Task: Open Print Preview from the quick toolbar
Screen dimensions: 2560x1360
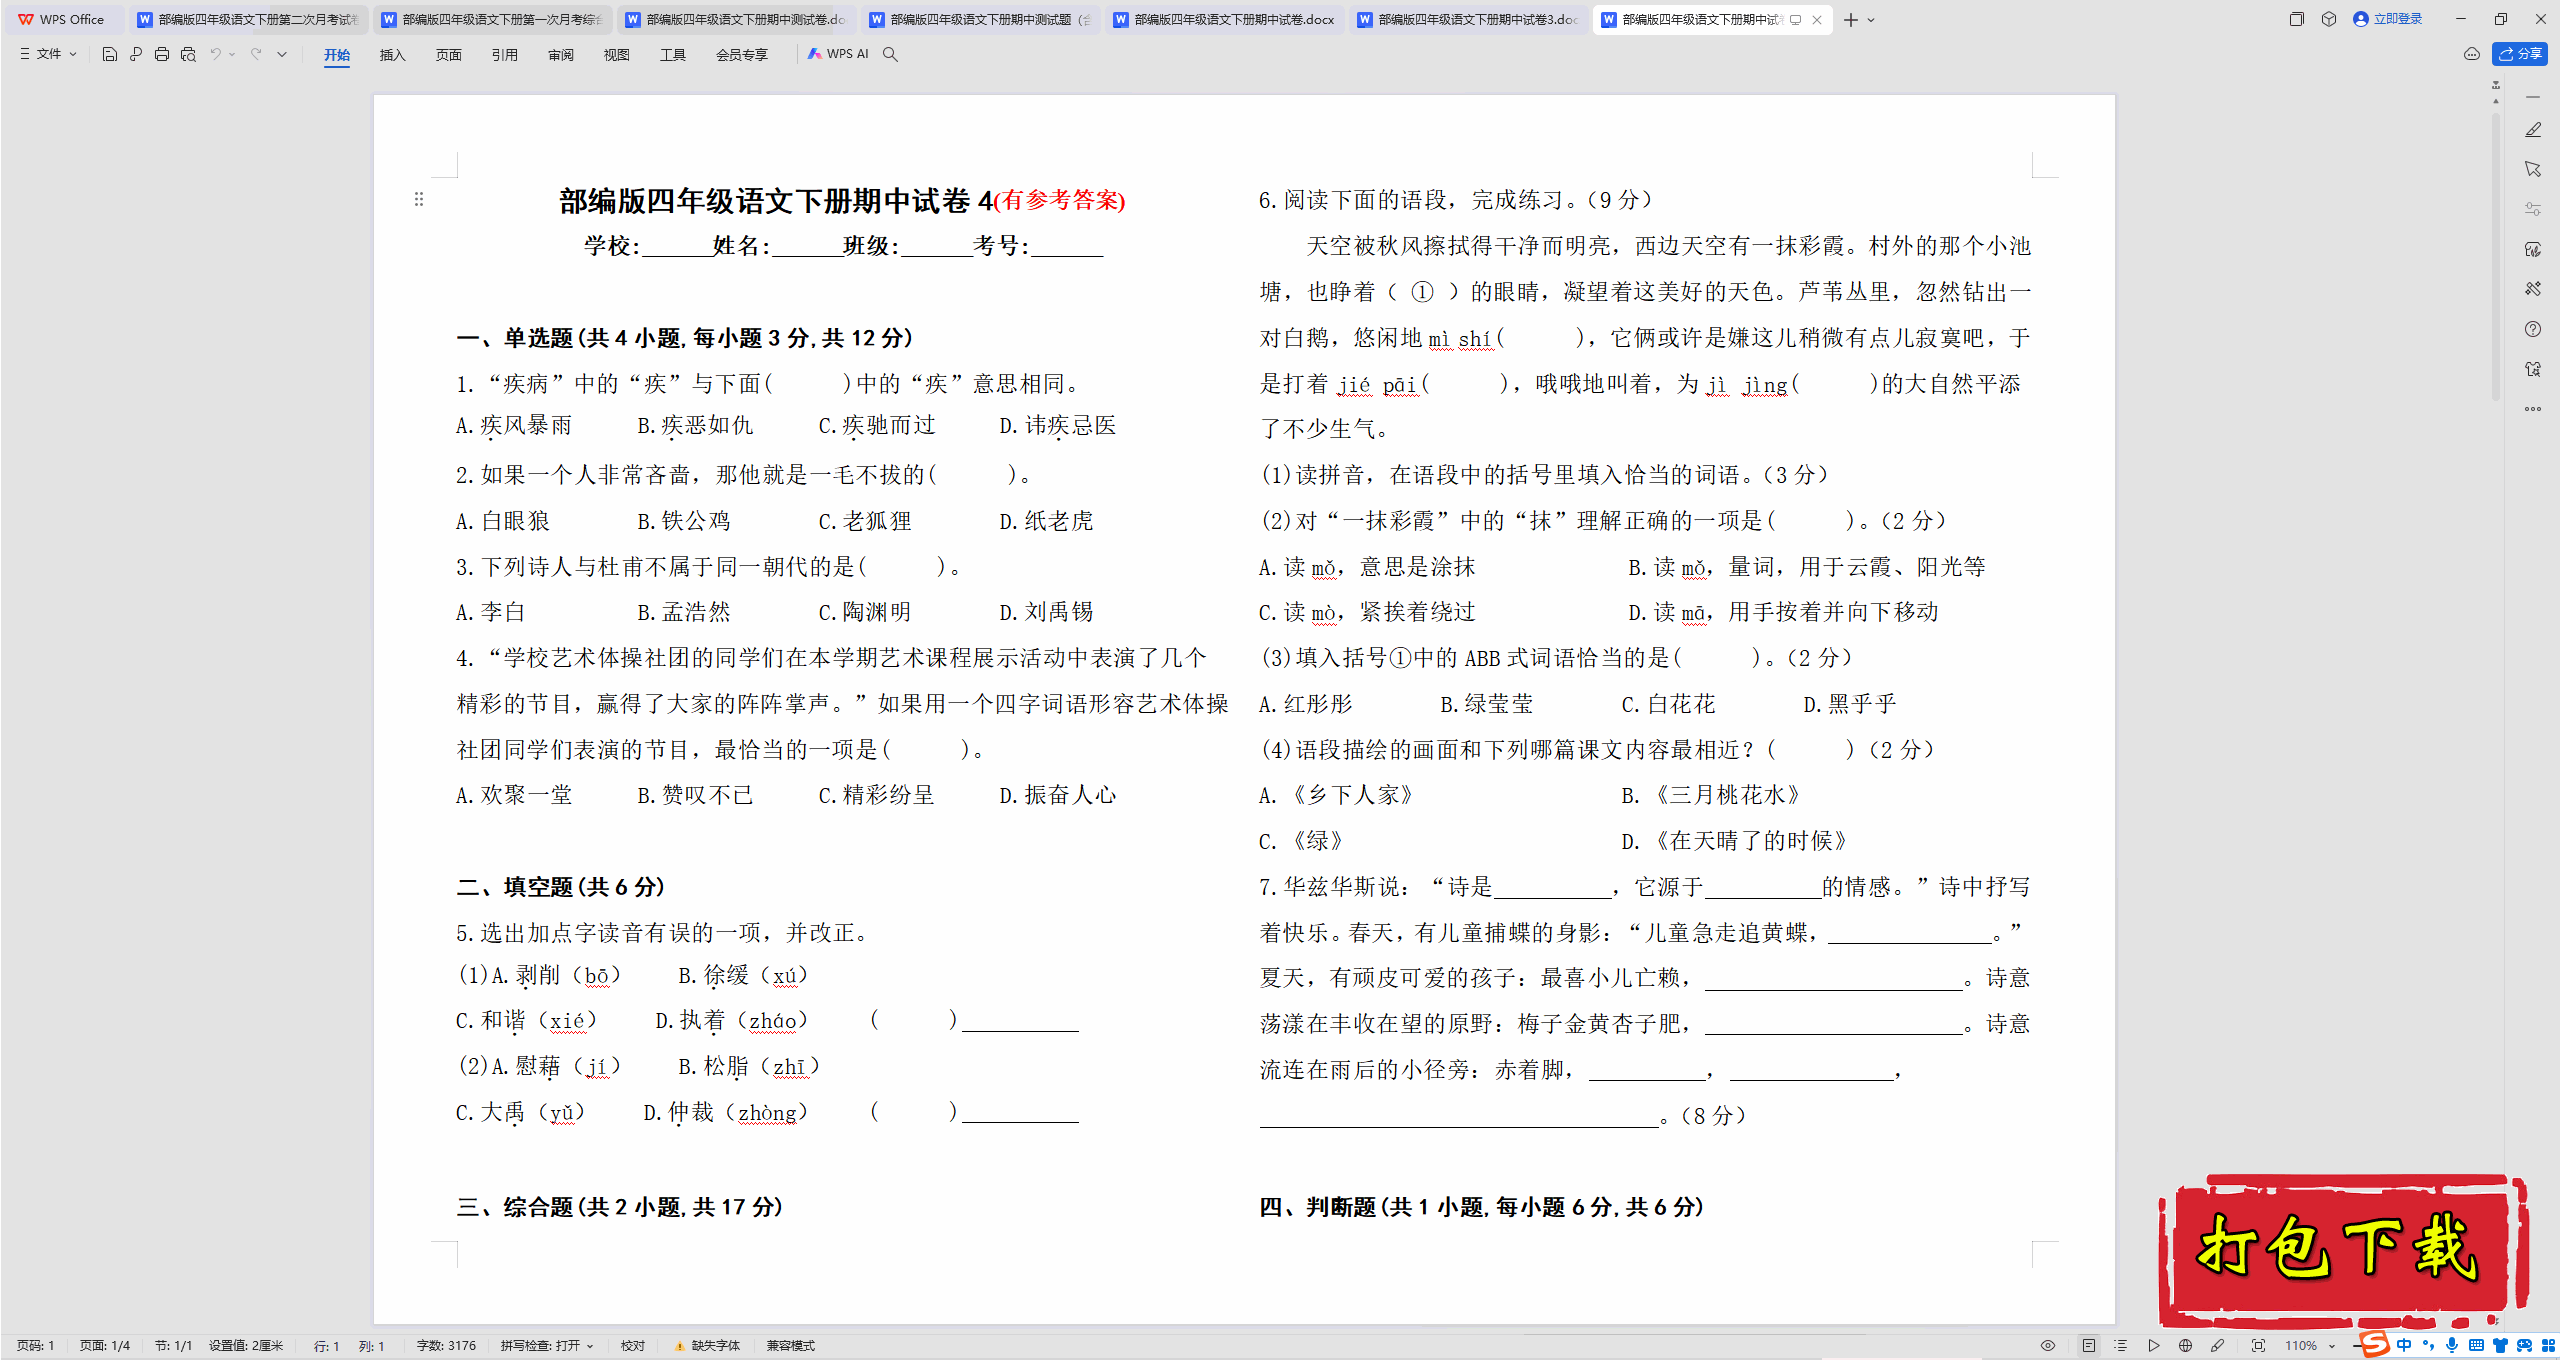Action: pos(188,54)
